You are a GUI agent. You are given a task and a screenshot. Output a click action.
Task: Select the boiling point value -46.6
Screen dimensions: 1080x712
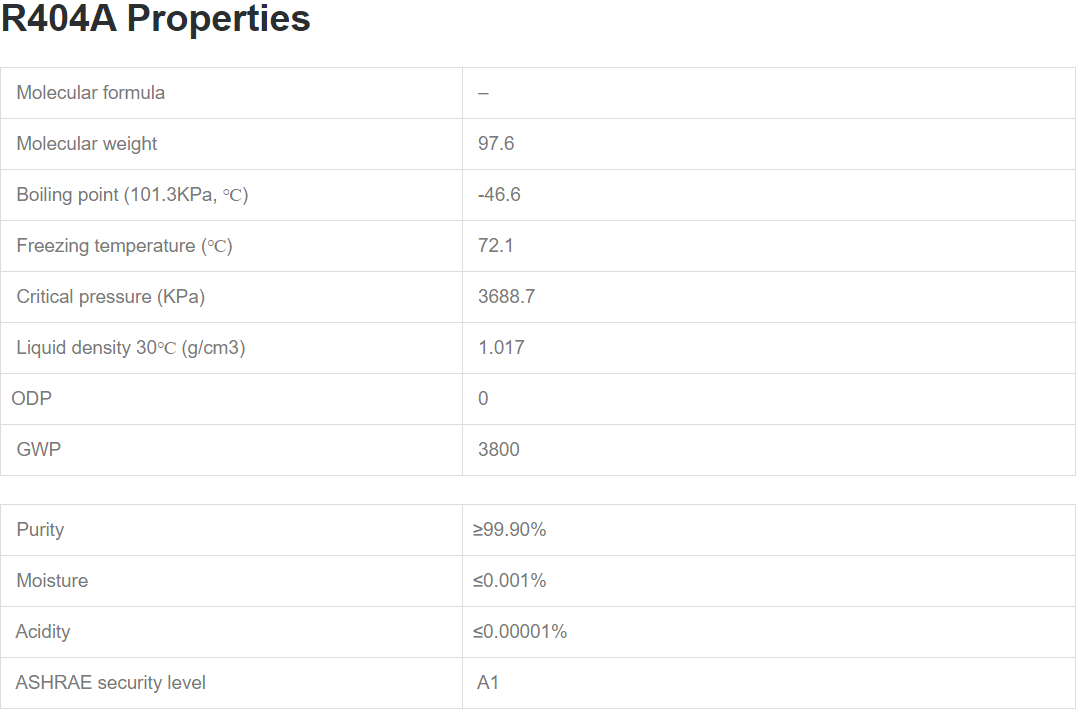[x=499, y=195]
